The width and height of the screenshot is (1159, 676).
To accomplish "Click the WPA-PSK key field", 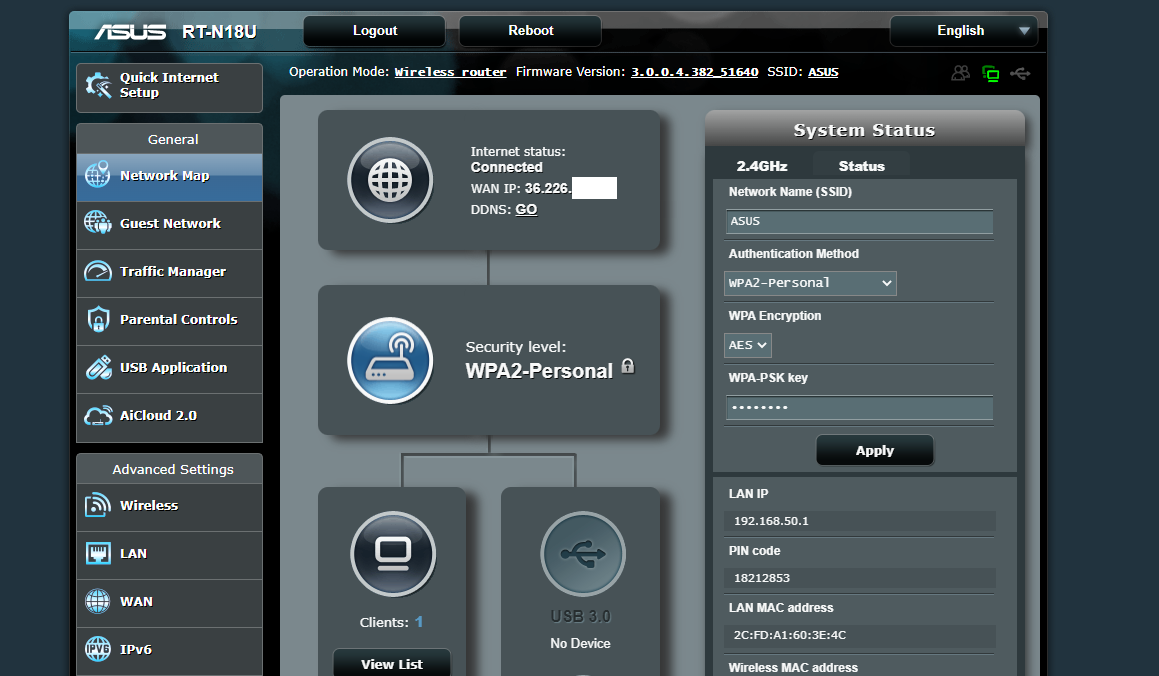I will click(858, 408).
